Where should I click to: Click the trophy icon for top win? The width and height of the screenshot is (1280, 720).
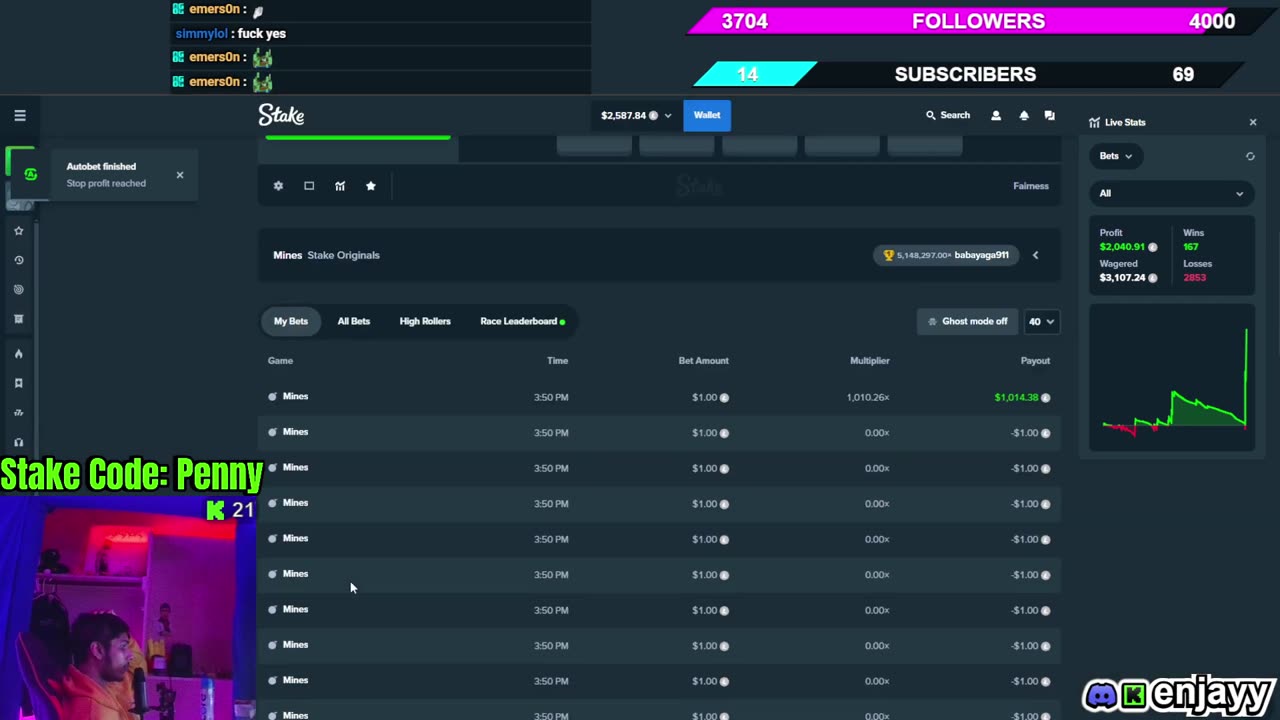coord(888,255)
